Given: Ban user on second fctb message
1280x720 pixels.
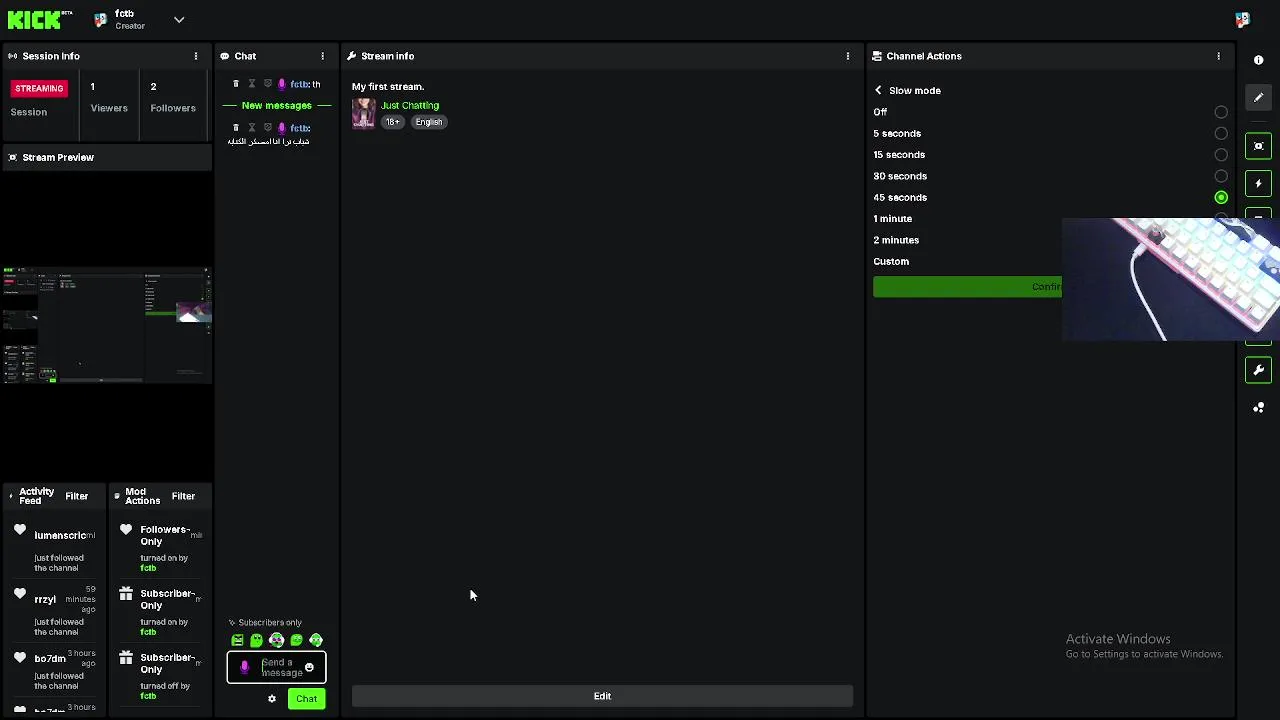Looking at the screenshot, I should (x=267, y=128).
